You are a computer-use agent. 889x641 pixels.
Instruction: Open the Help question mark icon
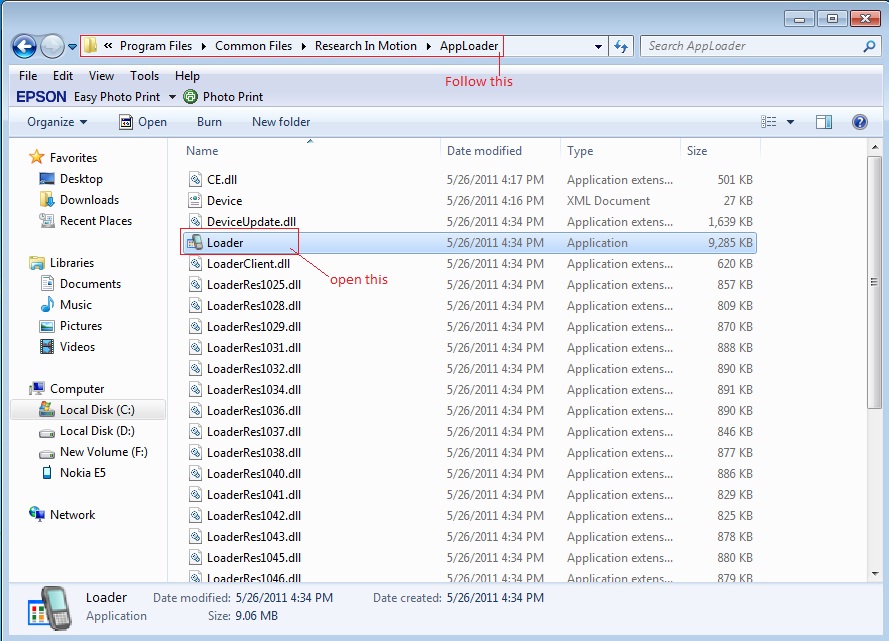[x=860, y=122]
